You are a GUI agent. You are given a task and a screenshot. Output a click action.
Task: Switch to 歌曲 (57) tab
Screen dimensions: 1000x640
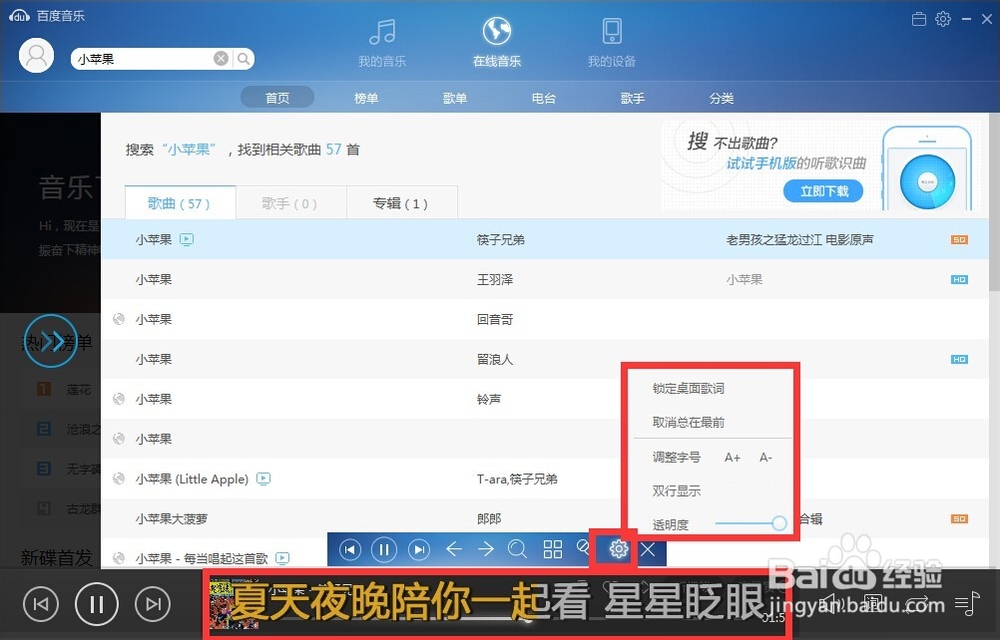[x=180, y=203]
